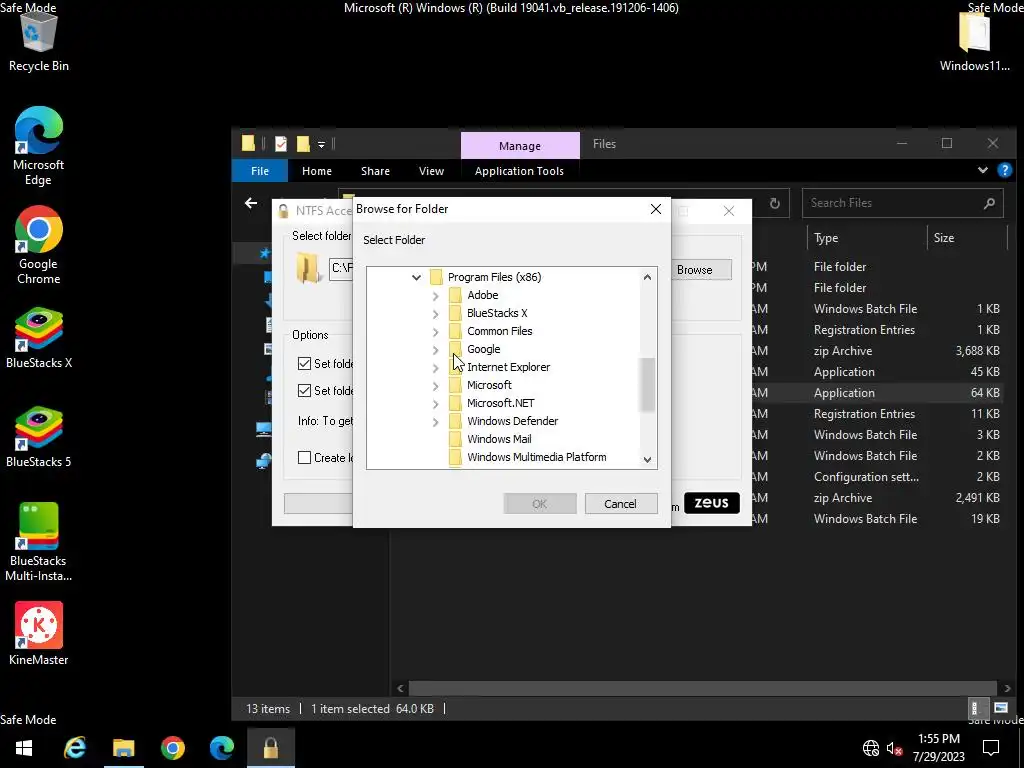The width and height of the screenshot is (1024, 768).
Task: Open File Explorer from the taskbar
Action: [123, 748]
